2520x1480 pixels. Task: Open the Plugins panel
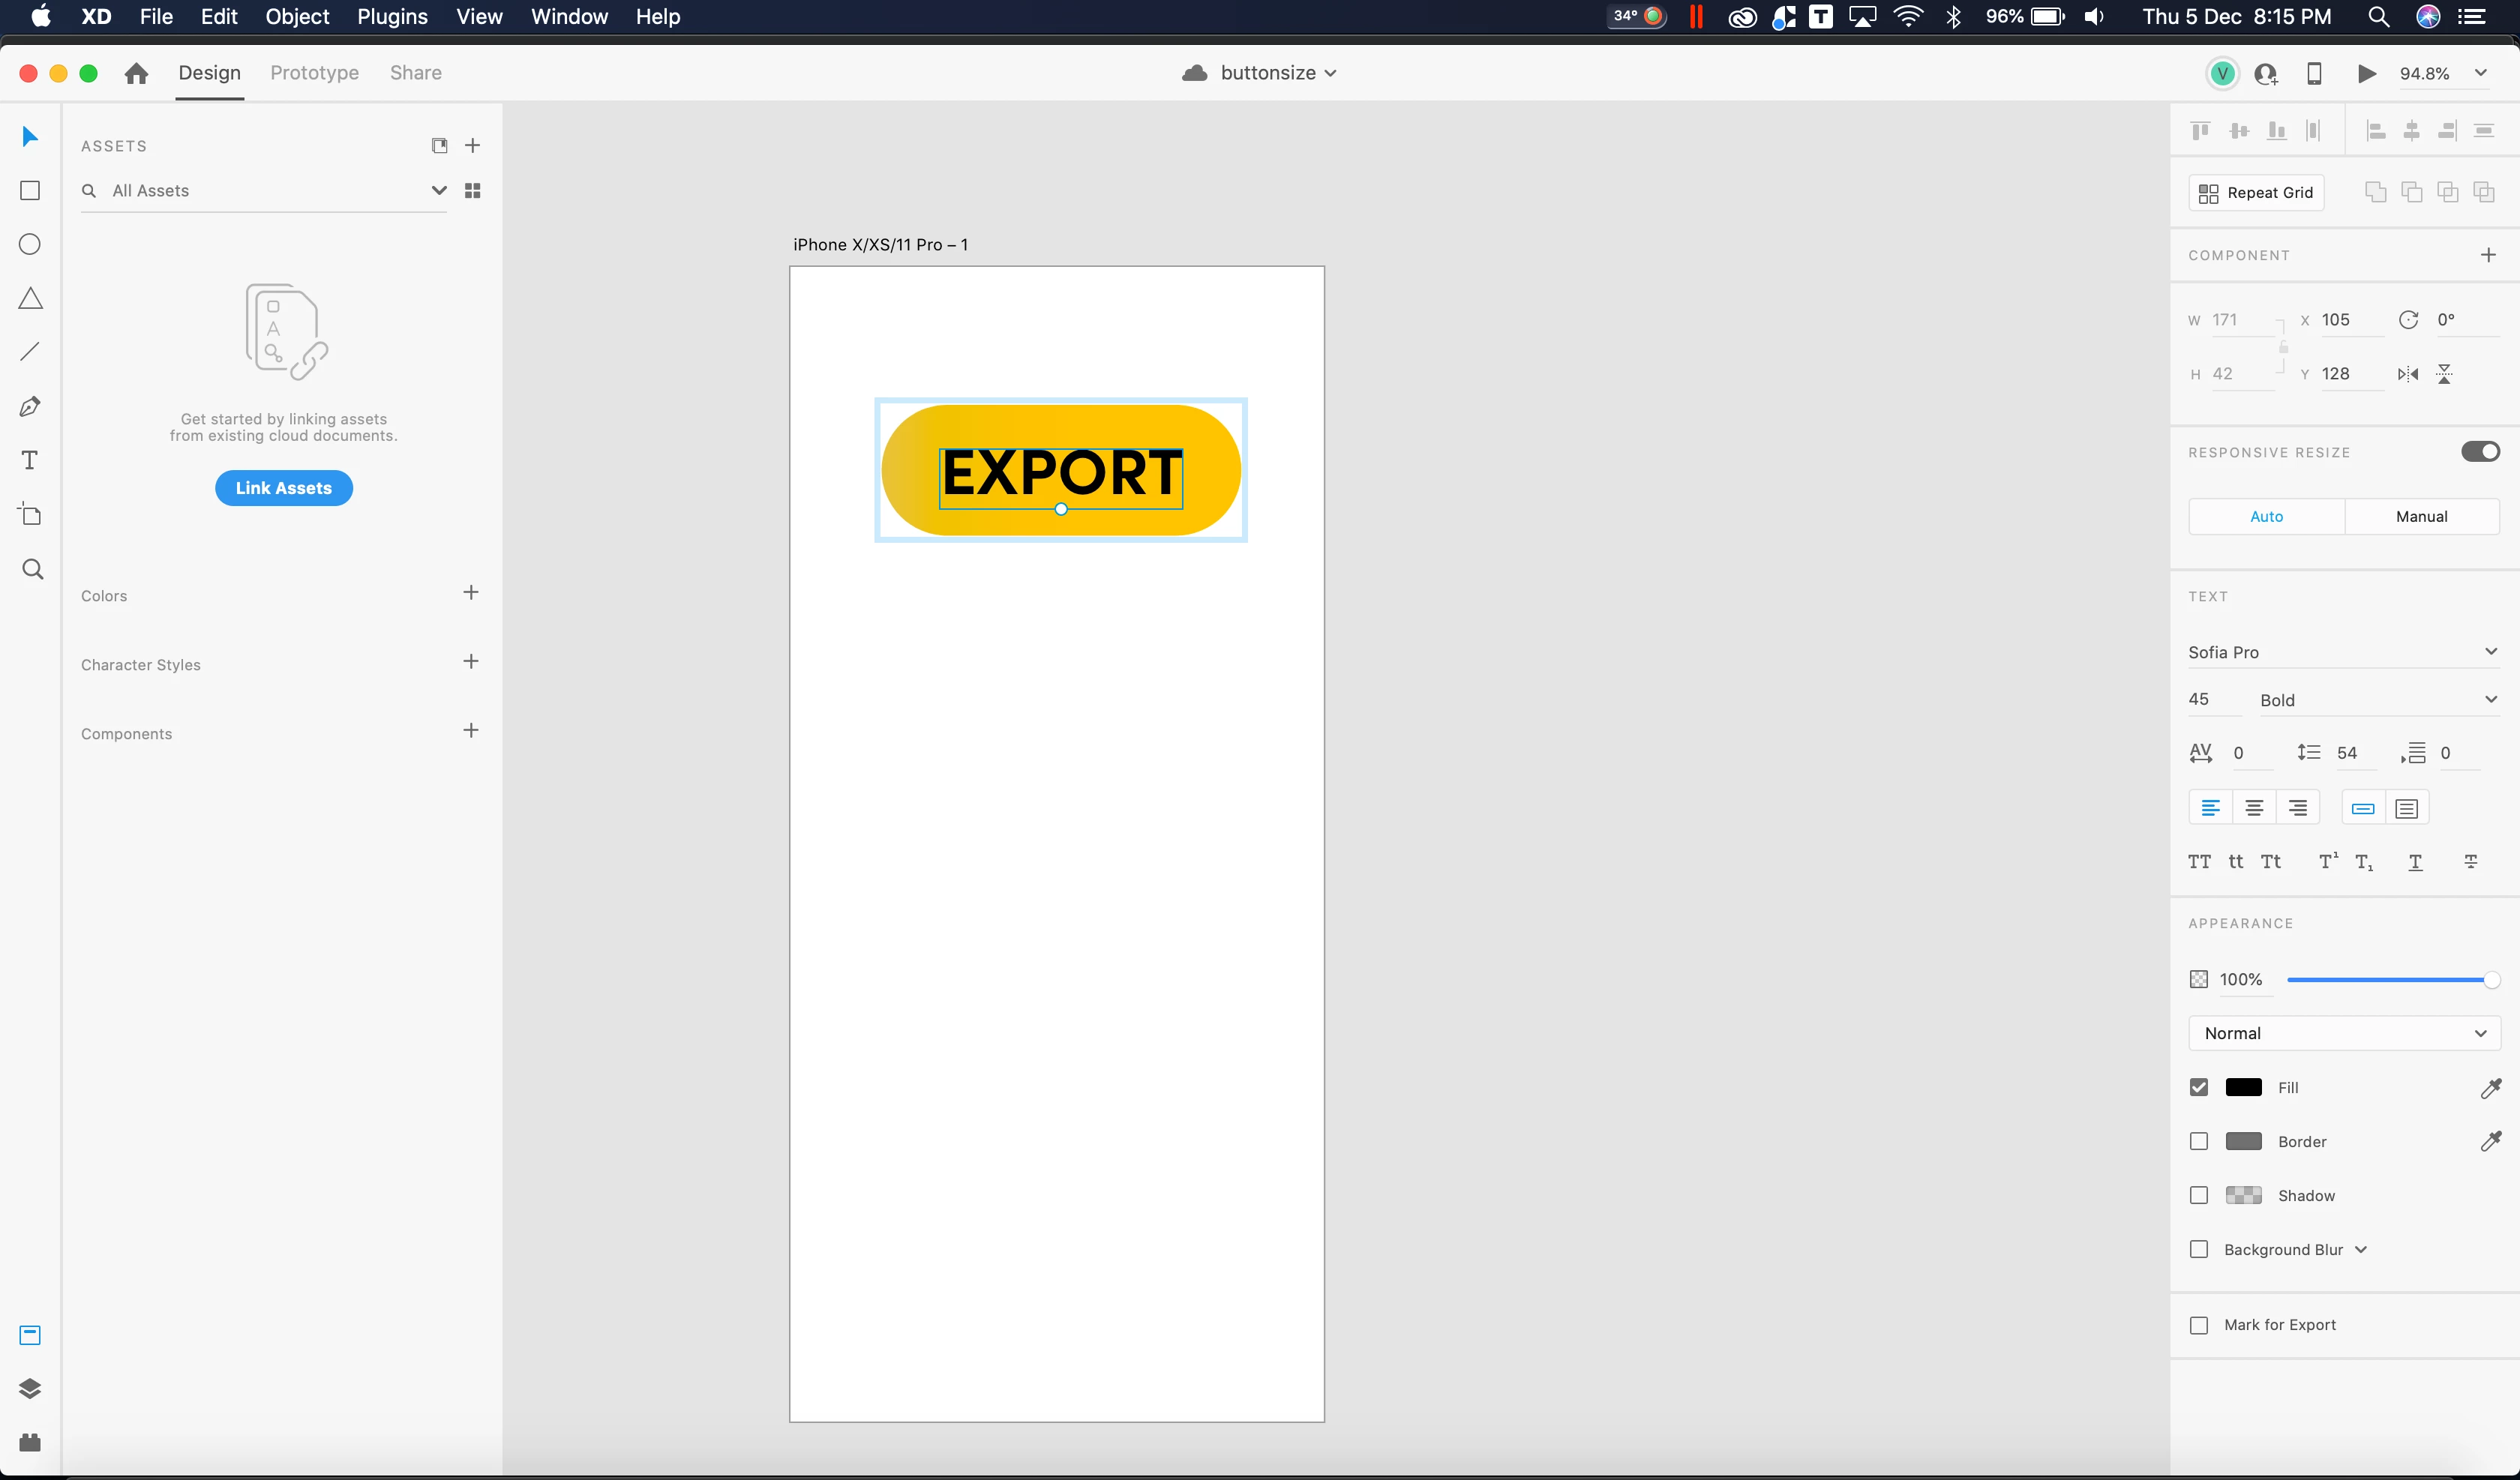30,1442
